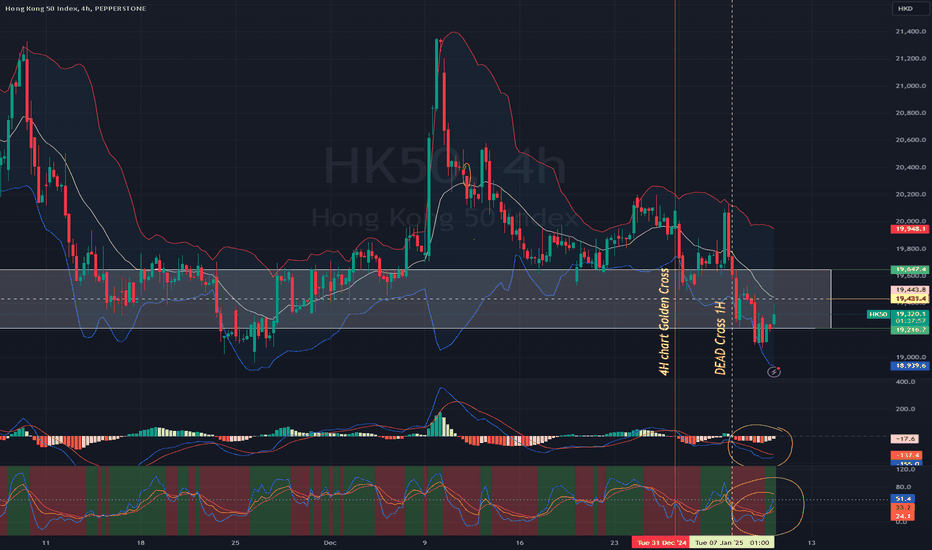Click the 21,400.0 price axis label
932x550 pixels.
point(910,32)
